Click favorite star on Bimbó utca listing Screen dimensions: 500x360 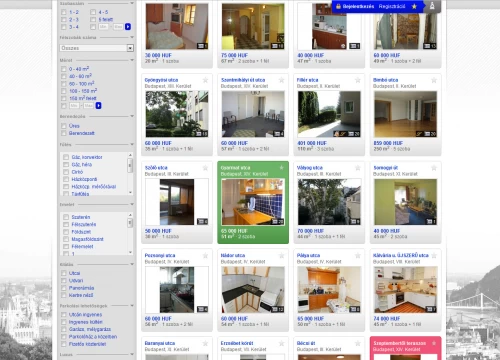[x=434, y=80]
